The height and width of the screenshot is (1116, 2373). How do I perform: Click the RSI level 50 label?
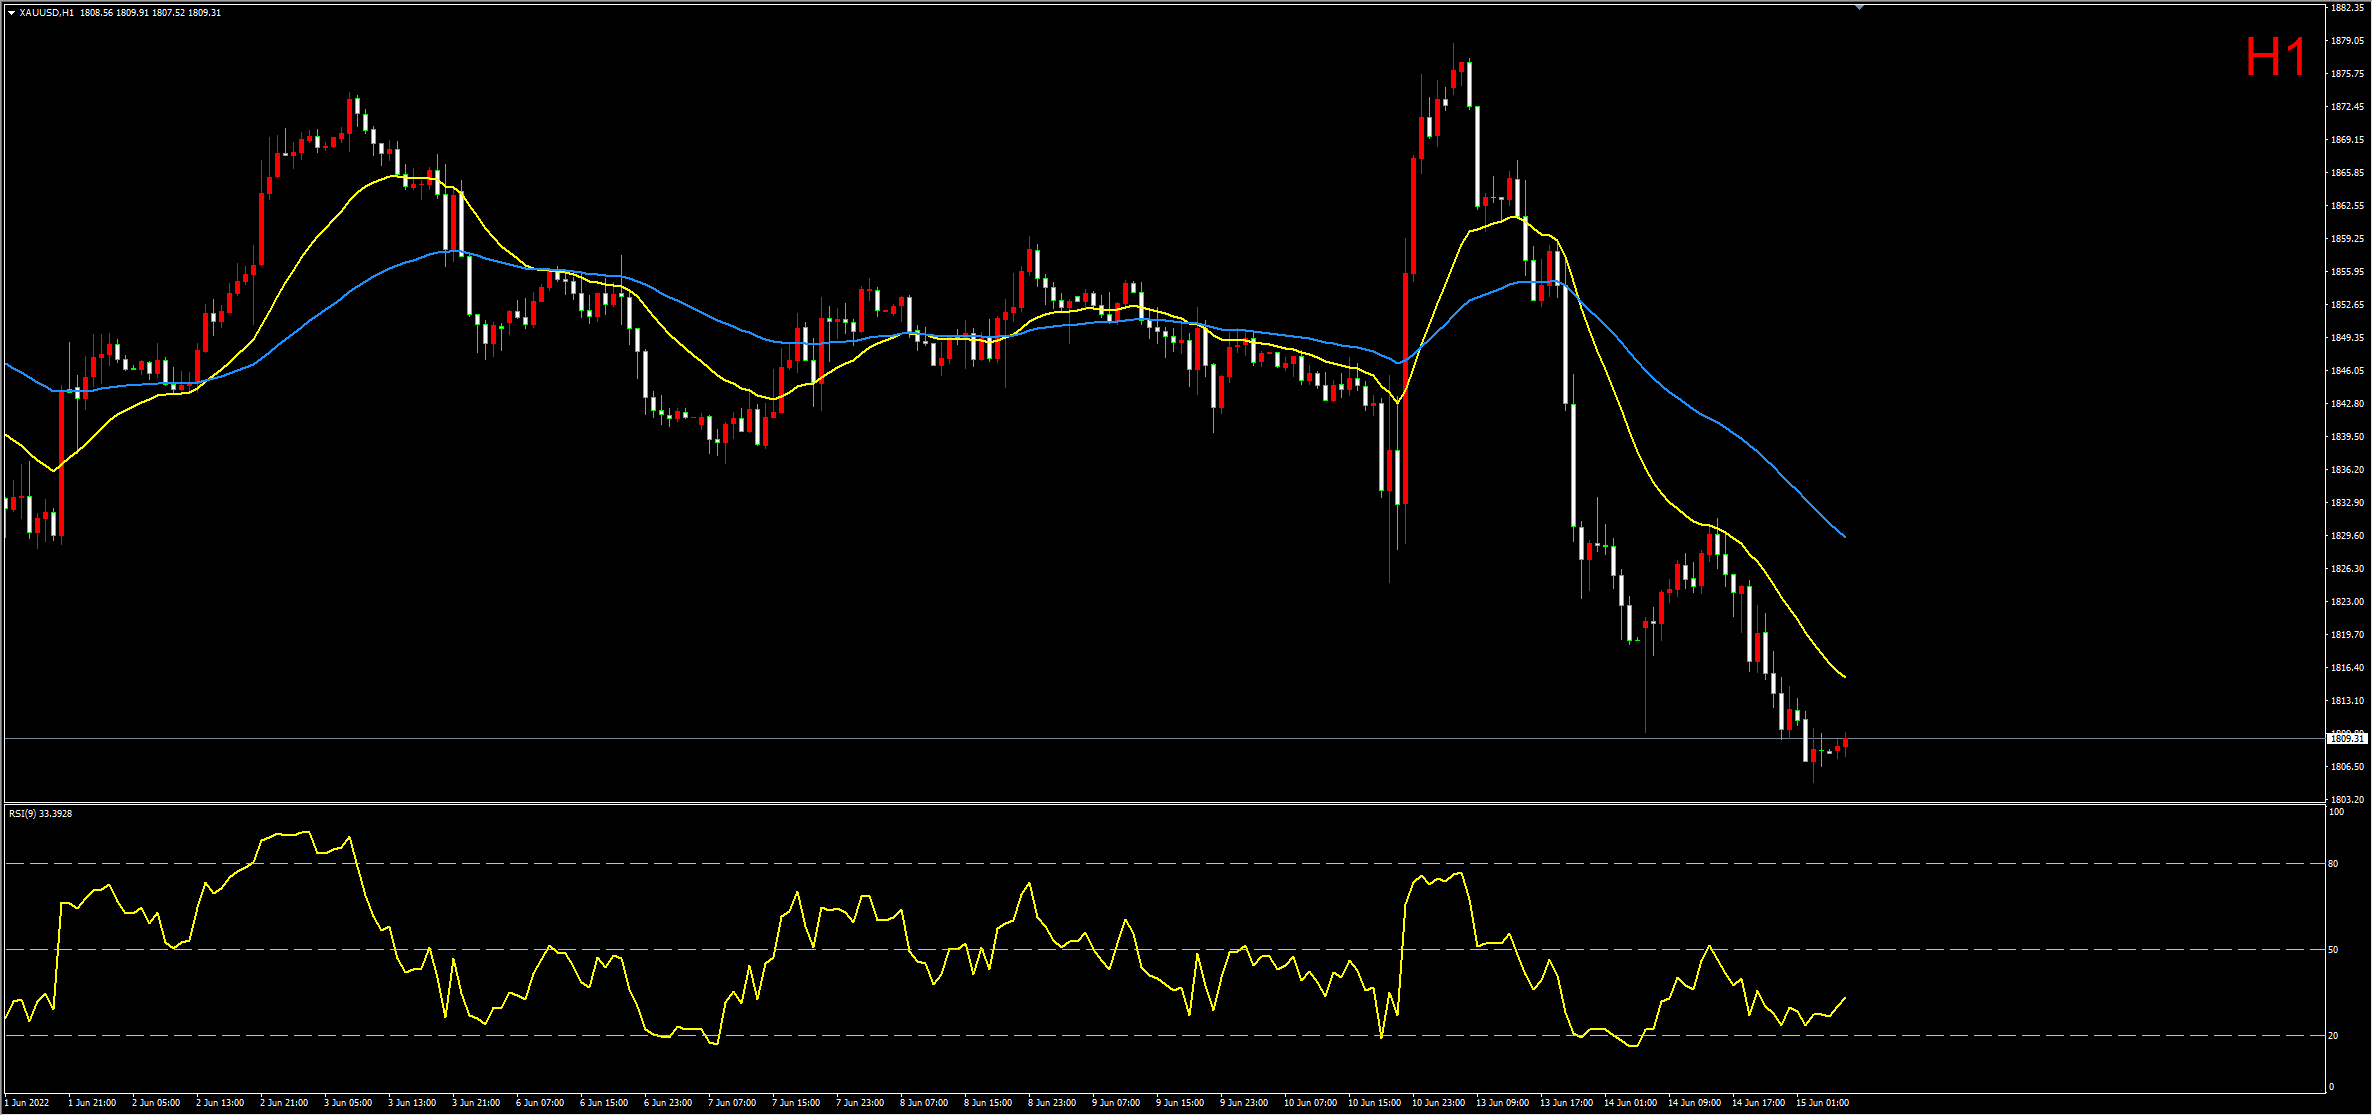2334,950
